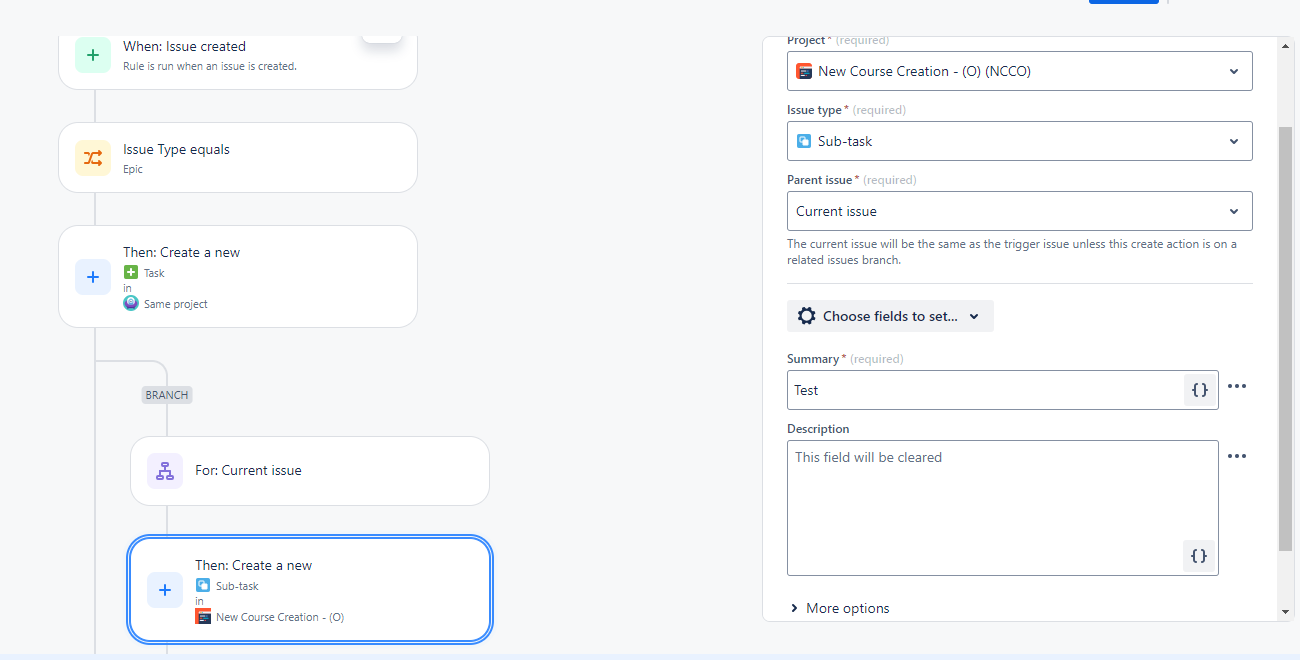
Task: Open the Project dropdown
Action: pos(1020,71)
